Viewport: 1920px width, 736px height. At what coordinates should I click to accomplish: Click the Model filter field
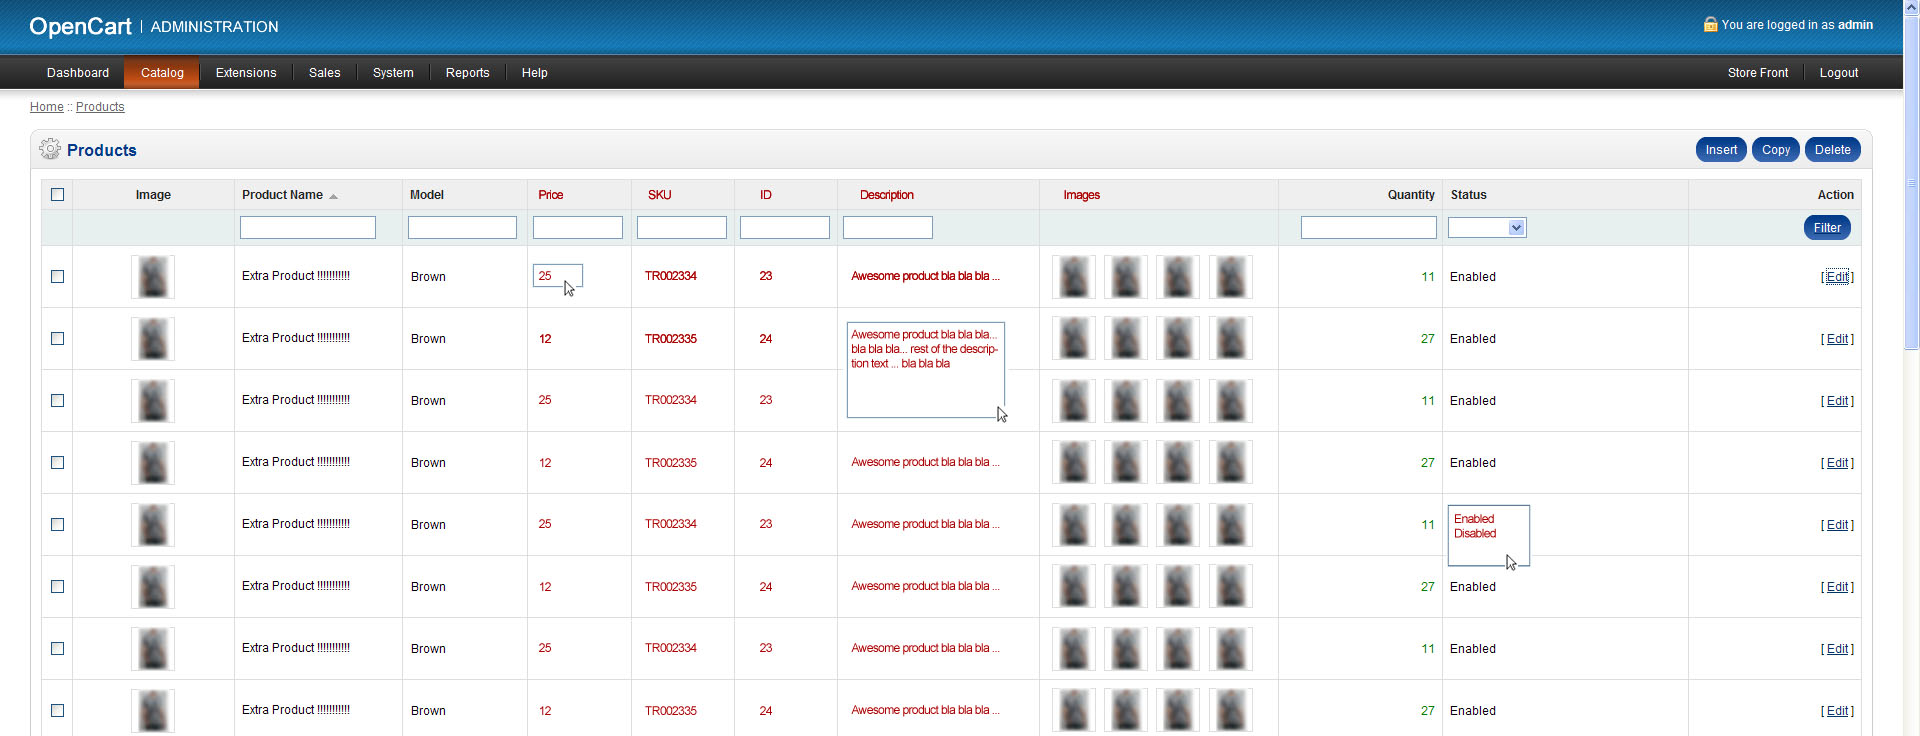point(462,228)
